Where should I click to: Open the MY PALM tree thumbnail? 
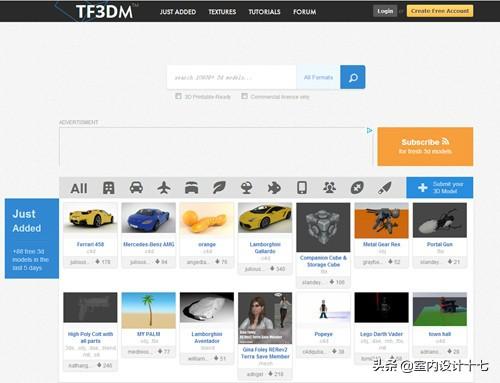(148, 310)
